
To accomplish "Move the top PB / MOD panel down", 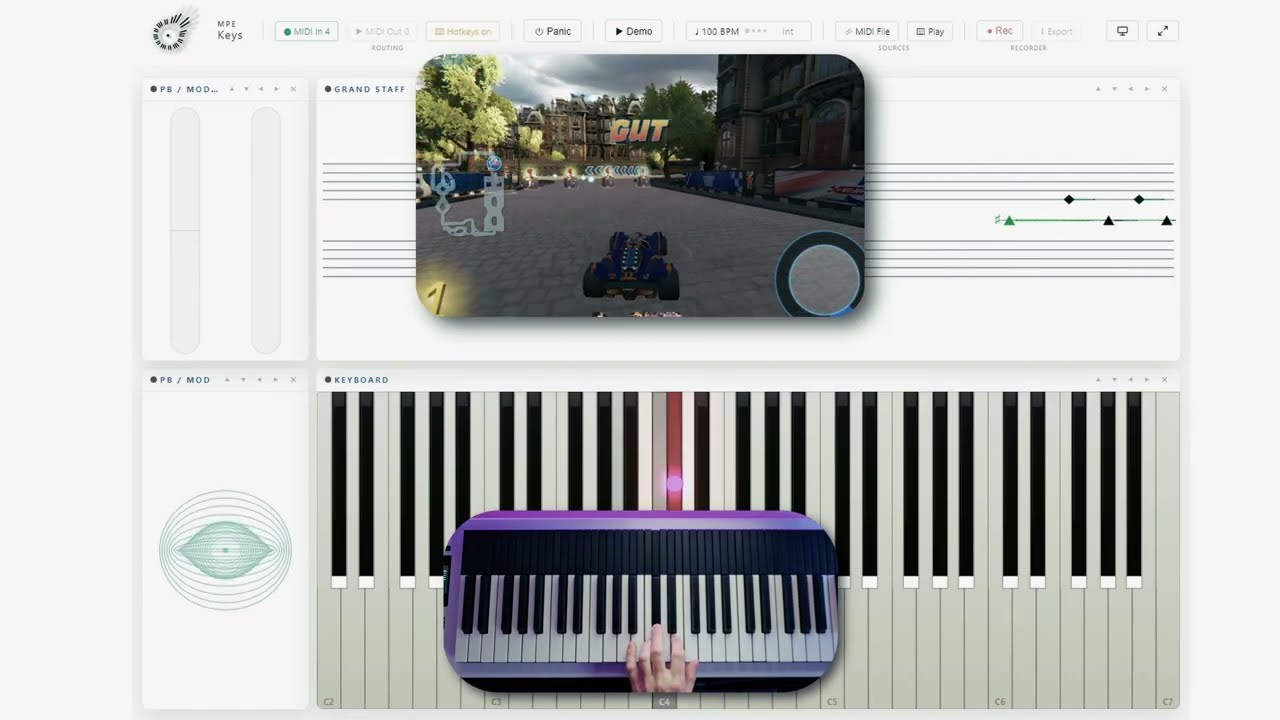I will [246, 89].
